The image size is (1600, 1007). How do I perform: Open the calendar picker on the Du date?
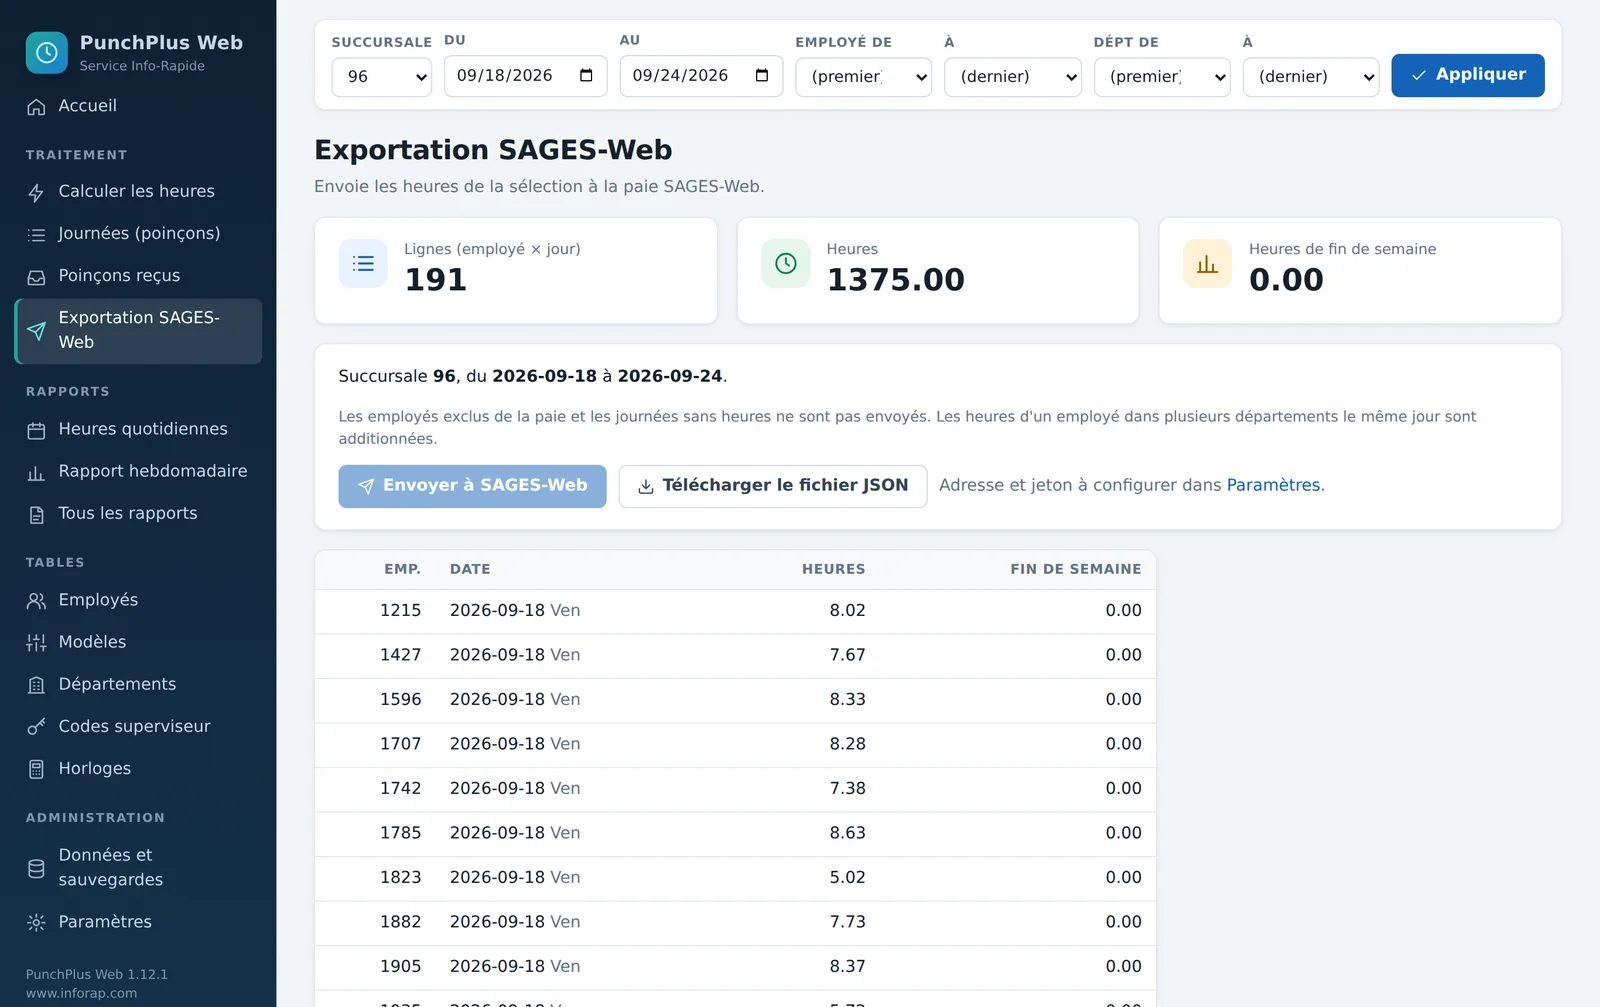[x=586, y=75]
